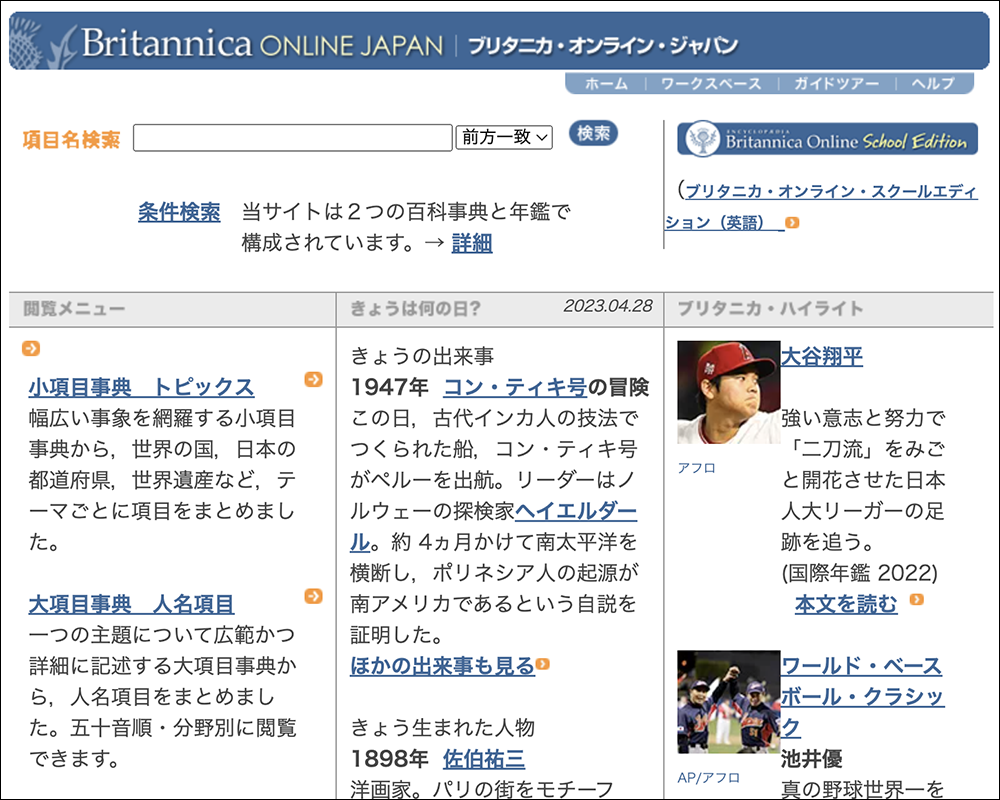Screen dimensions: 1000x800
Task: Open the 条件検索 advanced search link
Action: tap(179, 212)
